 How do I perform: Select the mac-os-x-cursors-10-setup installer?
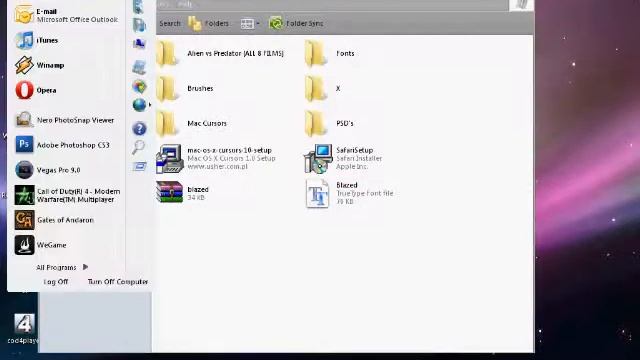[216, 158]
